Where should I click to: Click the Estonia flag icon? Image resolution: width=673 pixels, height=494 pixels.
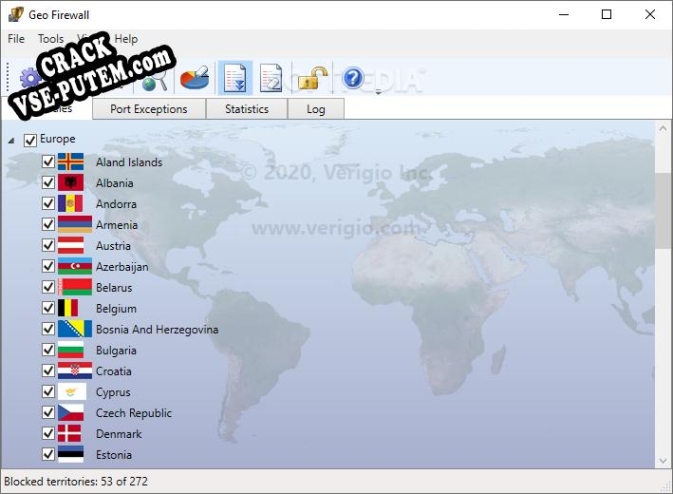click(x=70, y=455)
